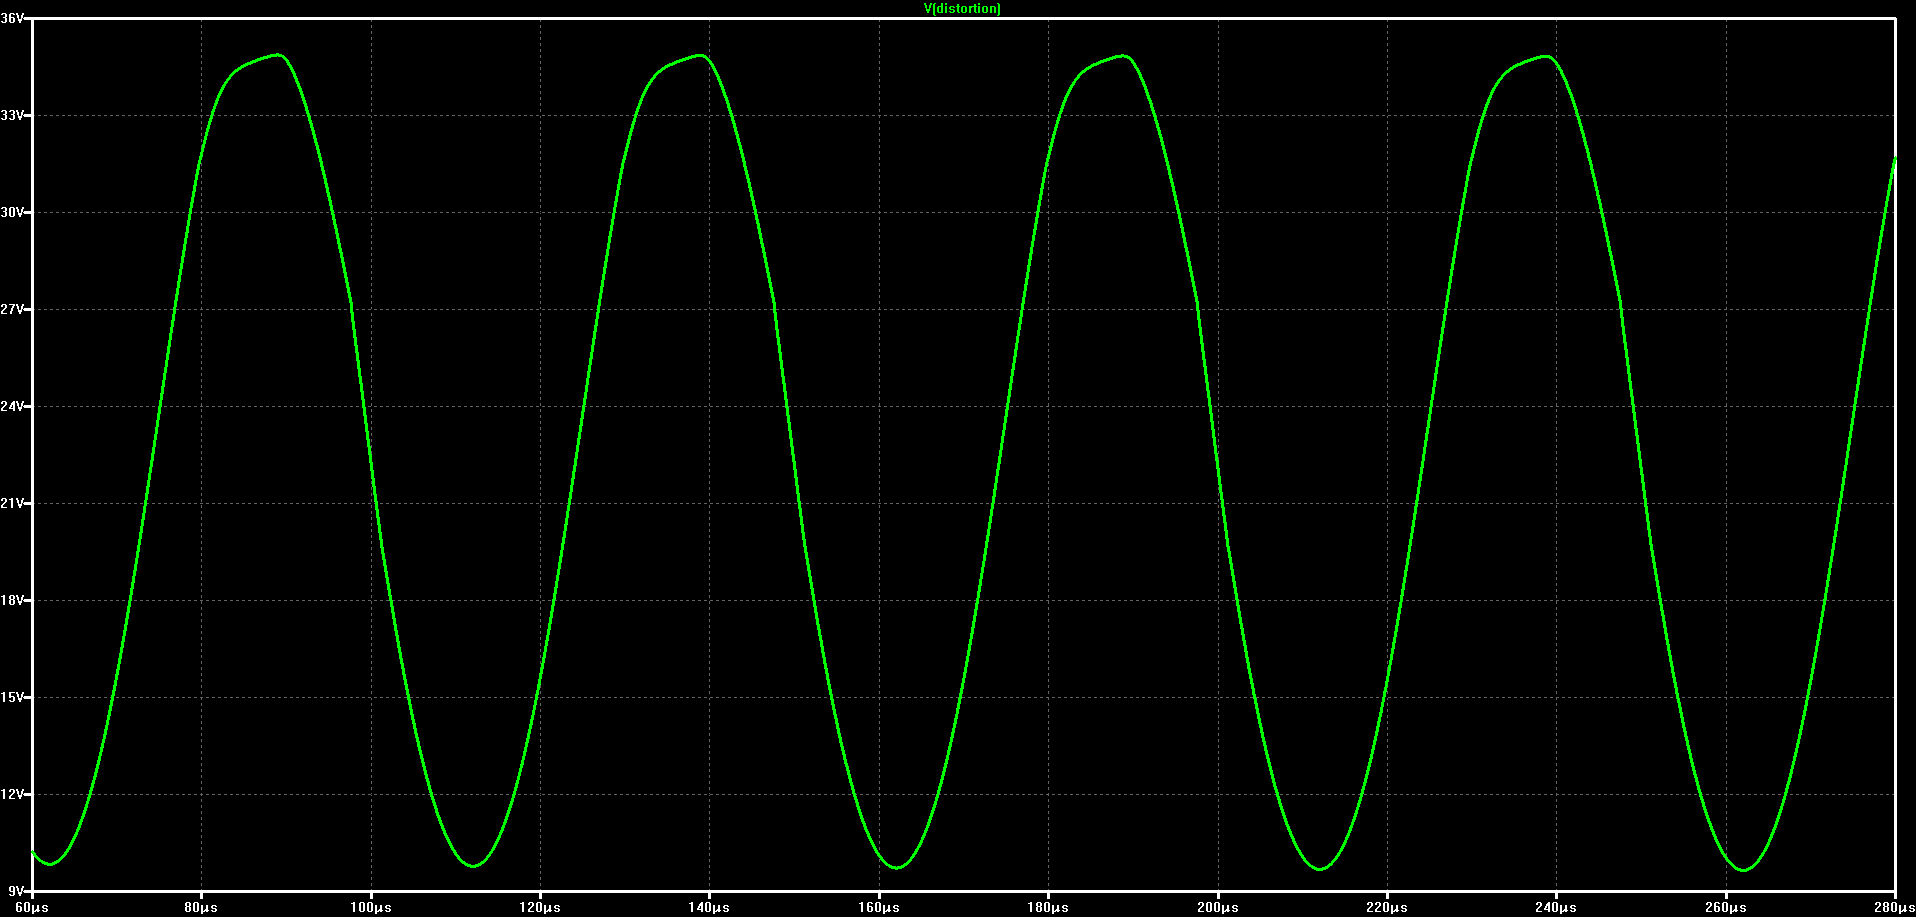1916x917 pixels.
Task: Click the 140µs time axis label
Action: (x=709, y=908)
